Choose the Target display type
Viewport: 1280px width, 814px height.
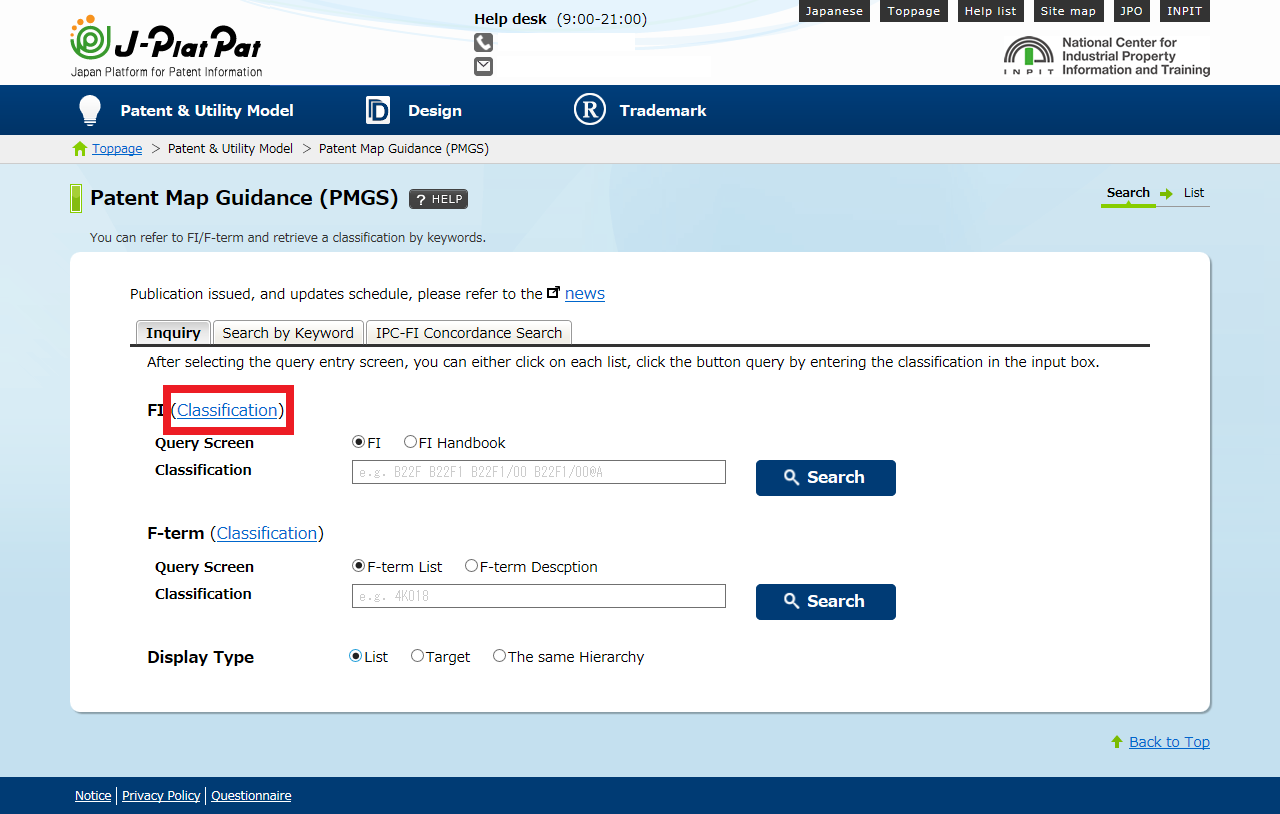point(418,656)
